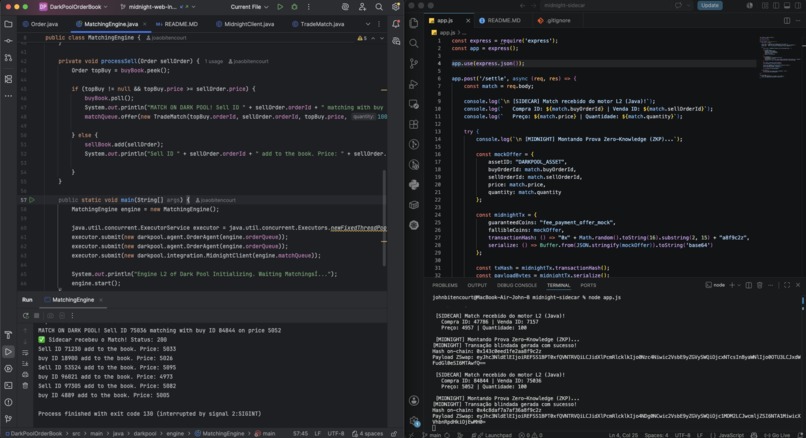Open the Problems tool window in IntelliJ
The height and width of the screenshot is (438, 806).
pos(8,402)
